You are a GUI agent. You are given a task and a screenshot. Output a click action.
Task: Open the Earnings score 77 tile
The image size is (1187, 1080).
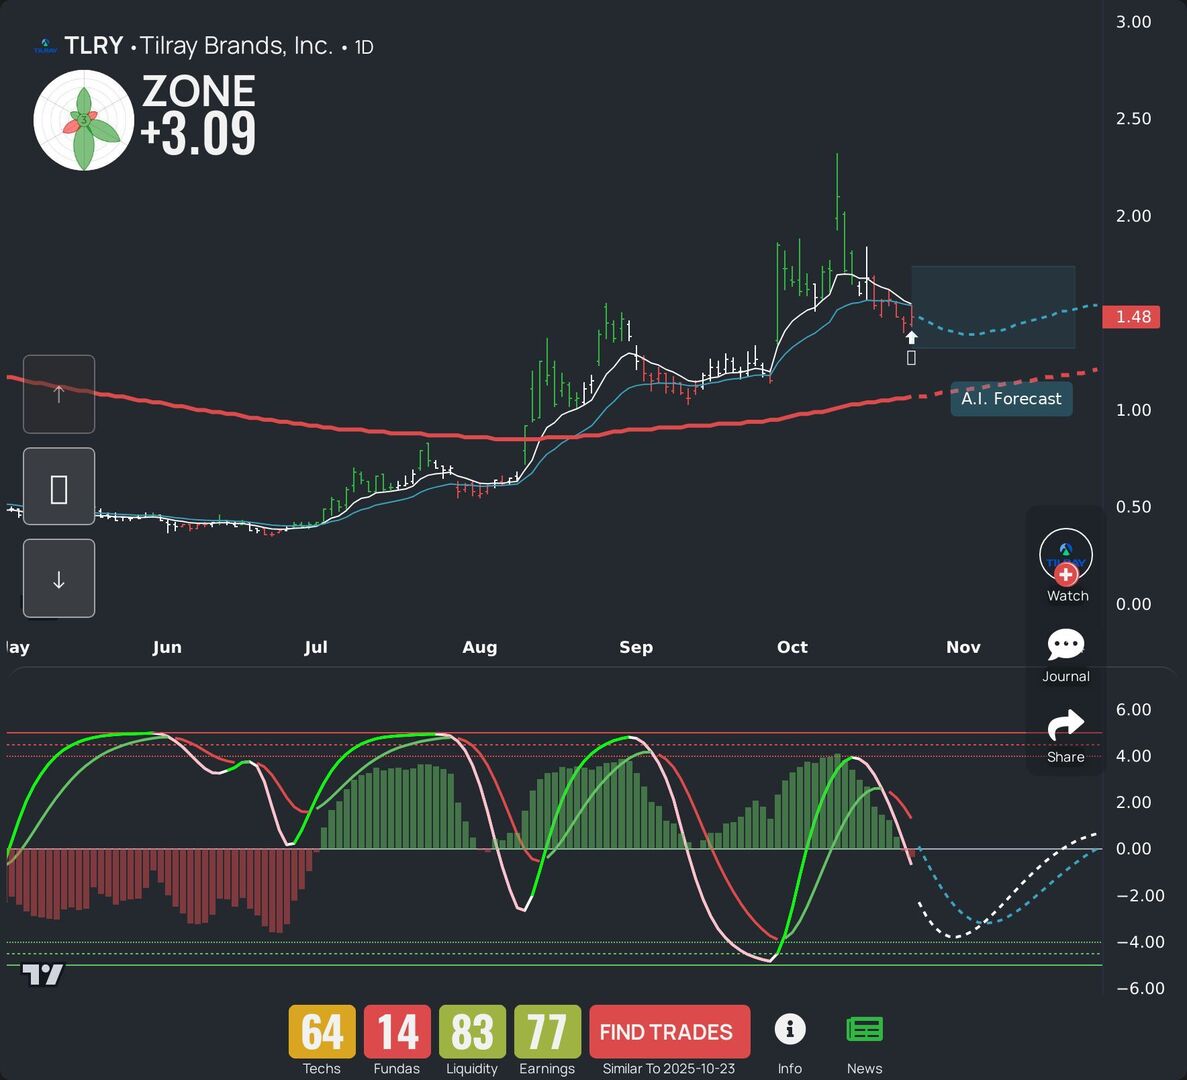point(547,1032)
